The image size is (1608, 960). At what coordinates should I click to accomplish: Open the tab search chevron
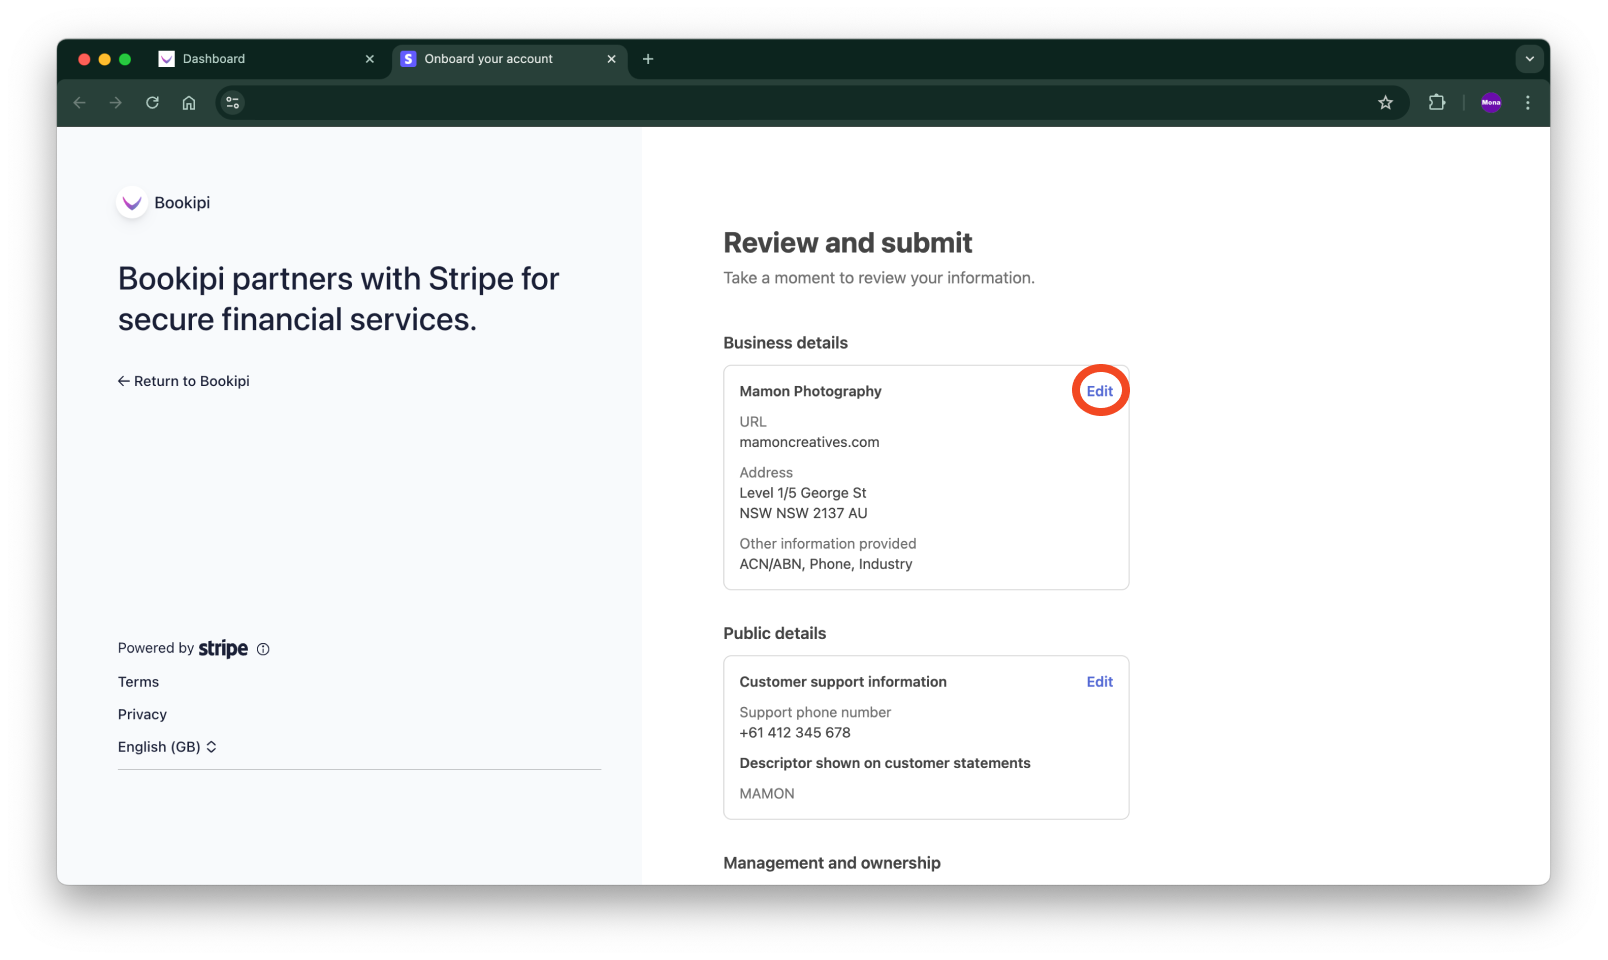tap(1529, 59)
